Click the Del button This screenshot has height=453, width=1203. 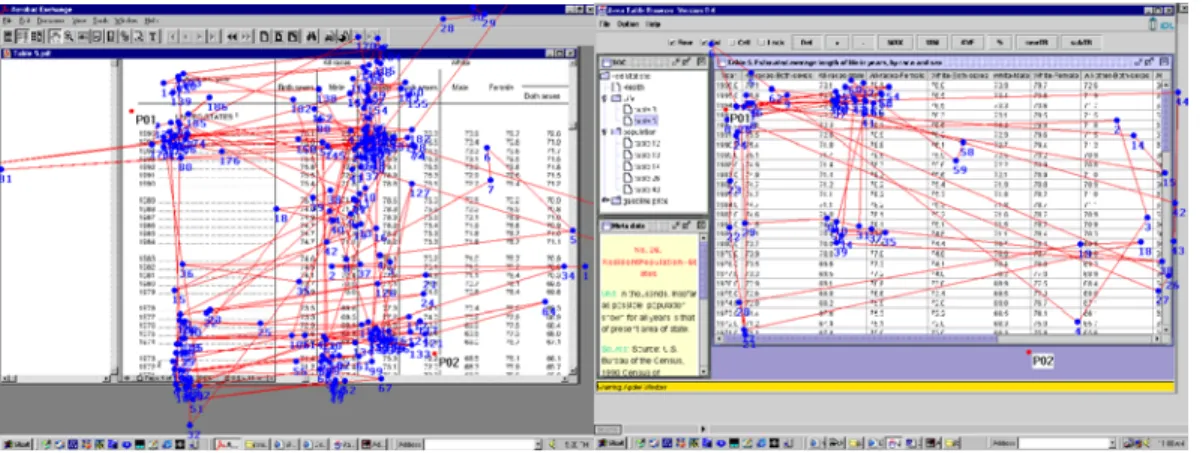[805, 43]
